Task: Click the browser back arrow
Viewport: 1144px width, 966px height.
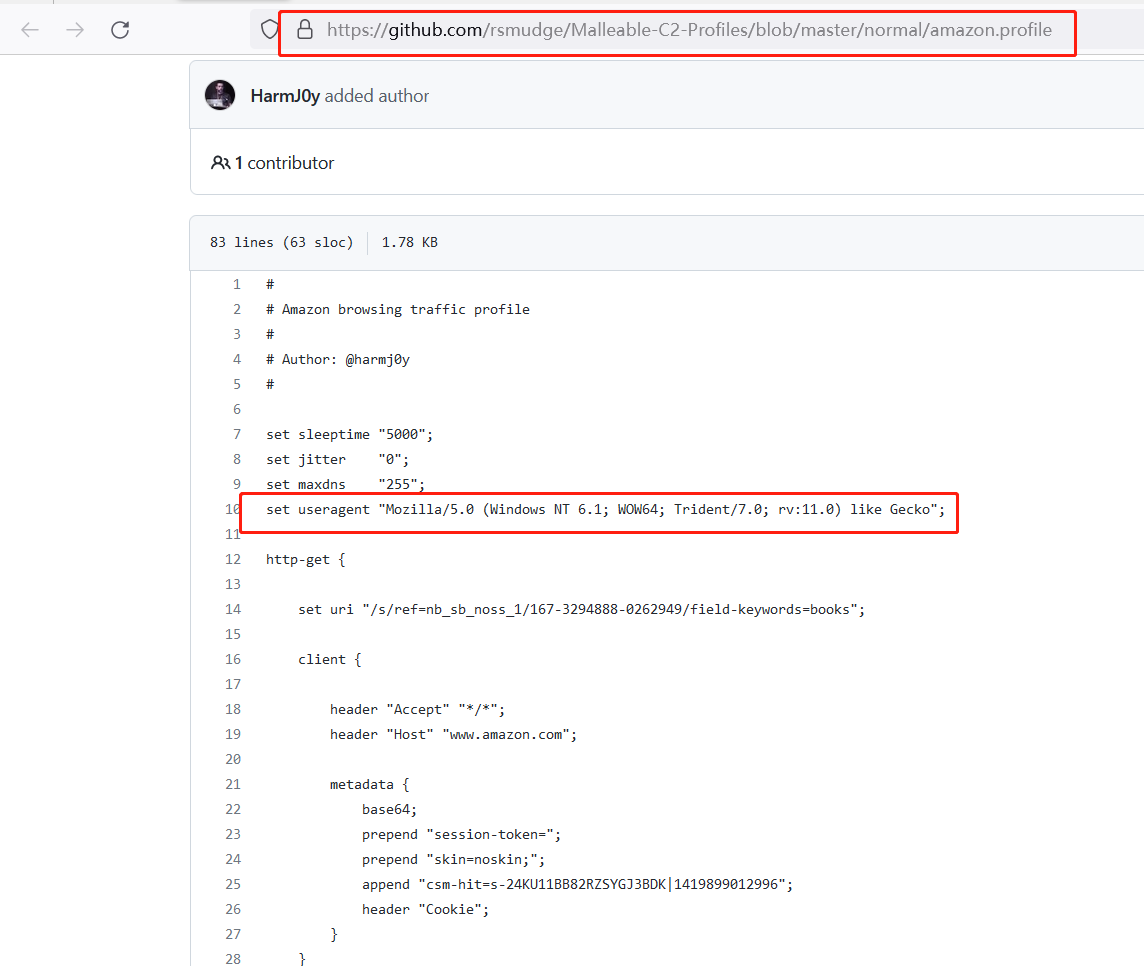Action: (30, 30)
